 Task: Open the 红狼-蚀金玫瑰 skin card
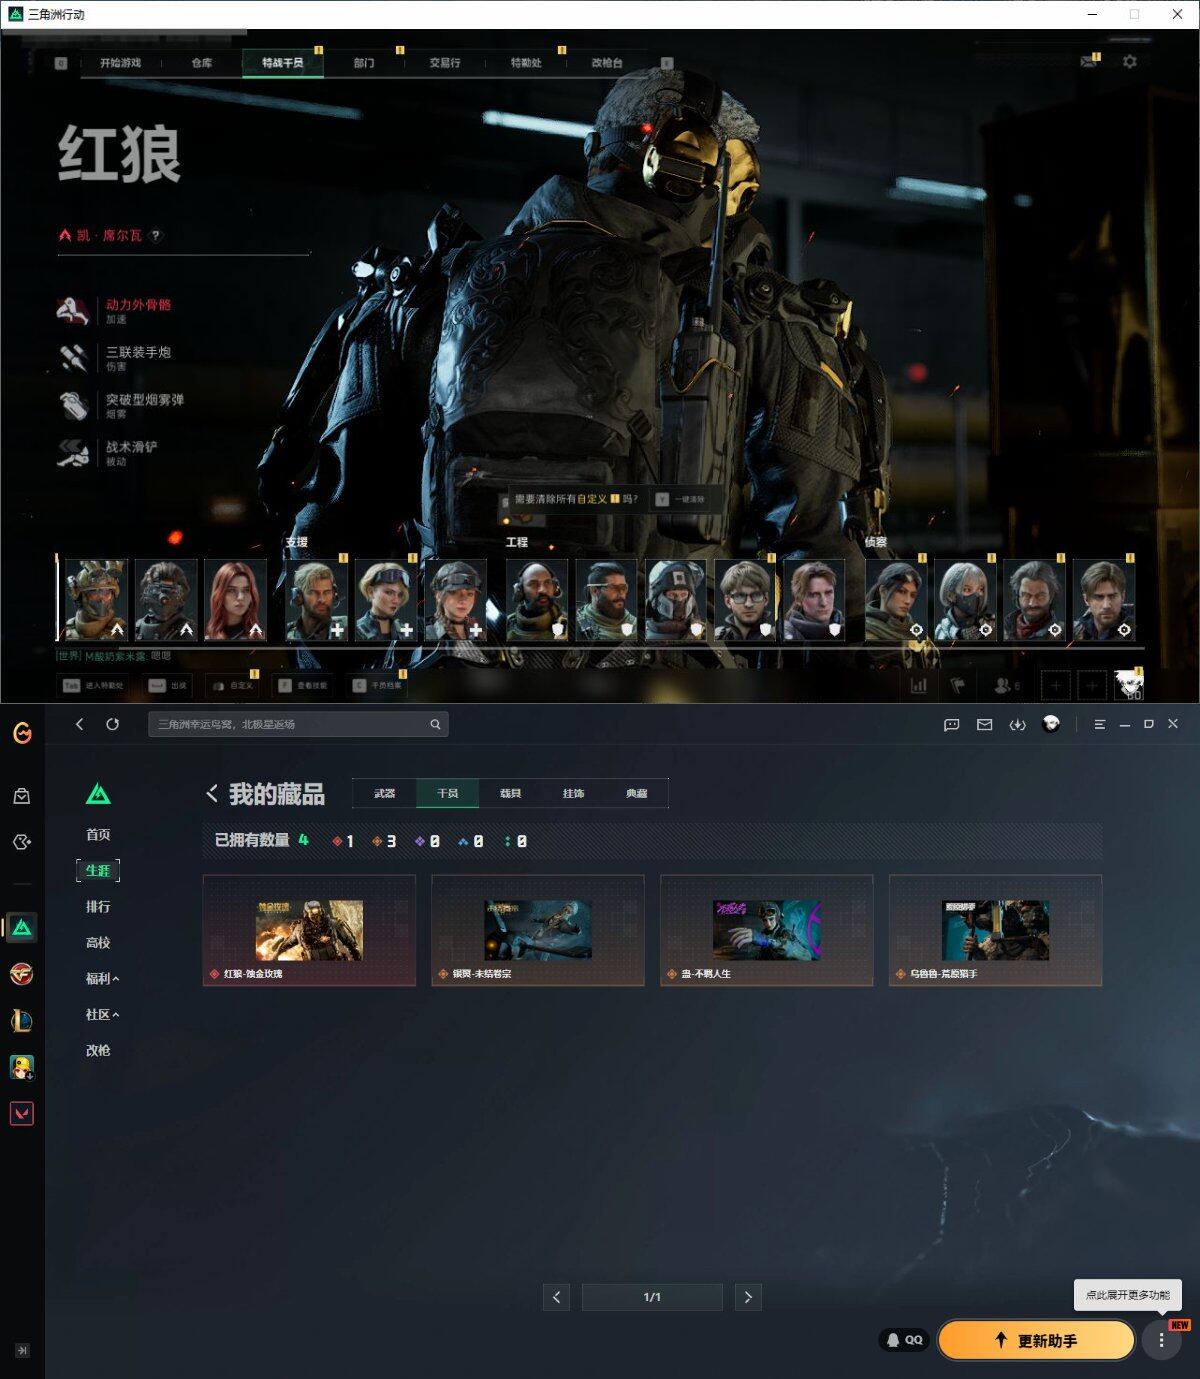coord(309,931)
